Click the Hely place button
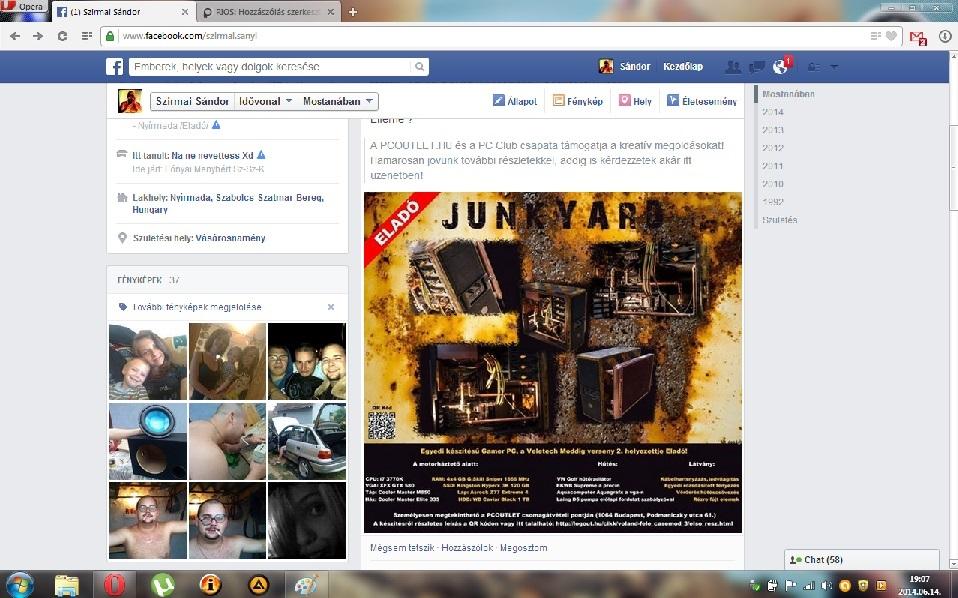This screenshot has width=958, height=598. pos(635,101)
